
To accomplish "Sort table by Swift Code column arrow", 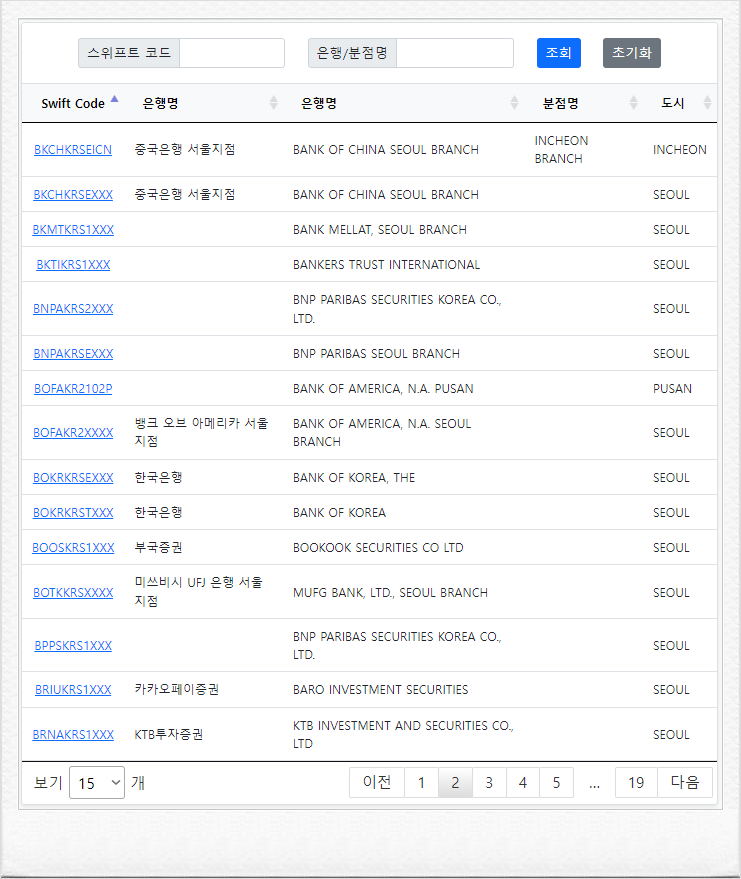I will 114,99.
